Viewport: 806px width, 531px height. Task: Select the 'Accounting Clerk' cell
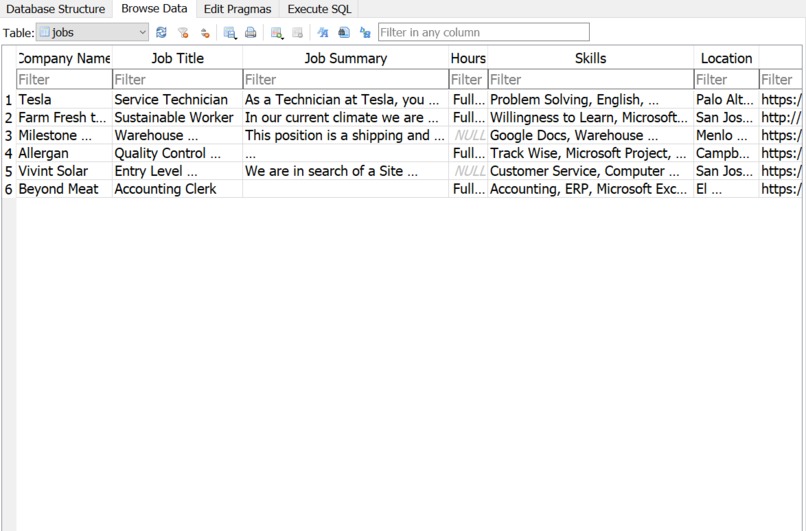pos(177,189)
